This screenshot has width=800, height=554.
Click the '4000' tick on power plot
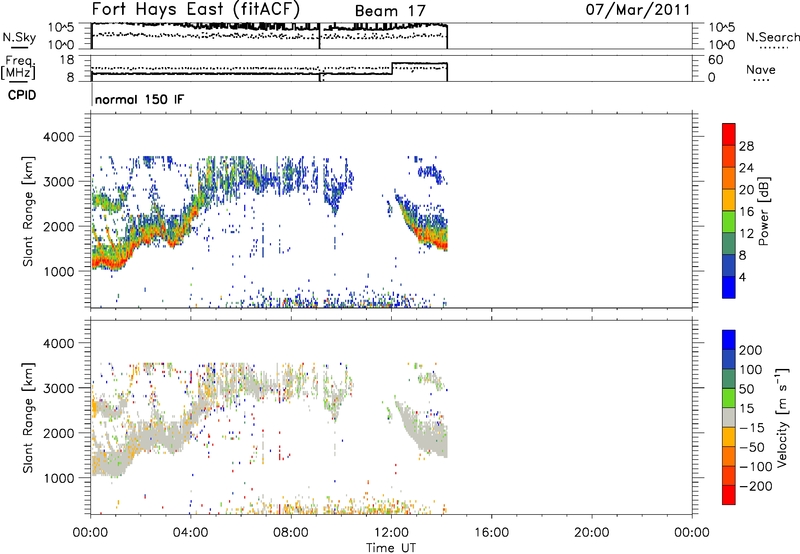(59, 137)
